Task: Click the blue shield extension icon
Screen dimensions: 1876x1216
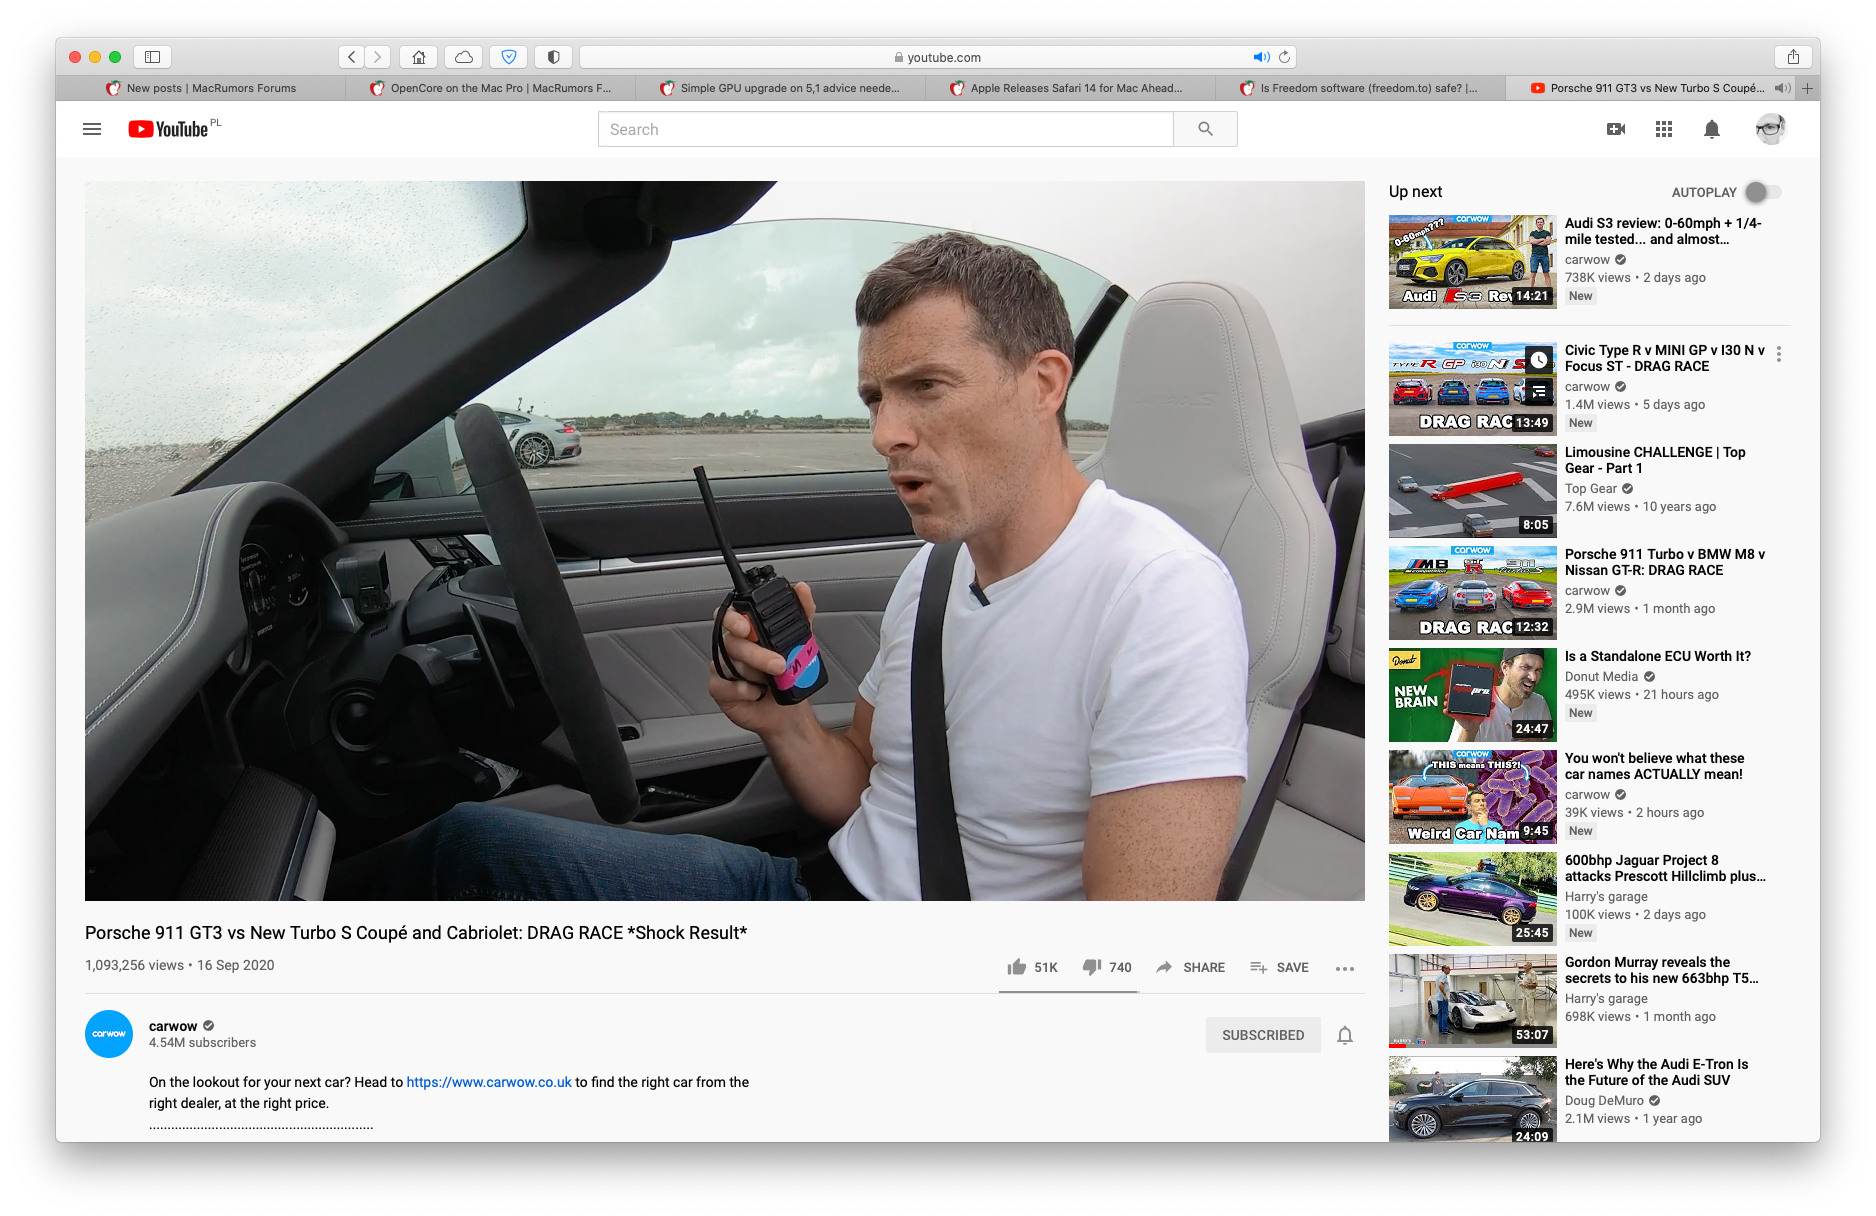Action: click(x=509, y=57)
